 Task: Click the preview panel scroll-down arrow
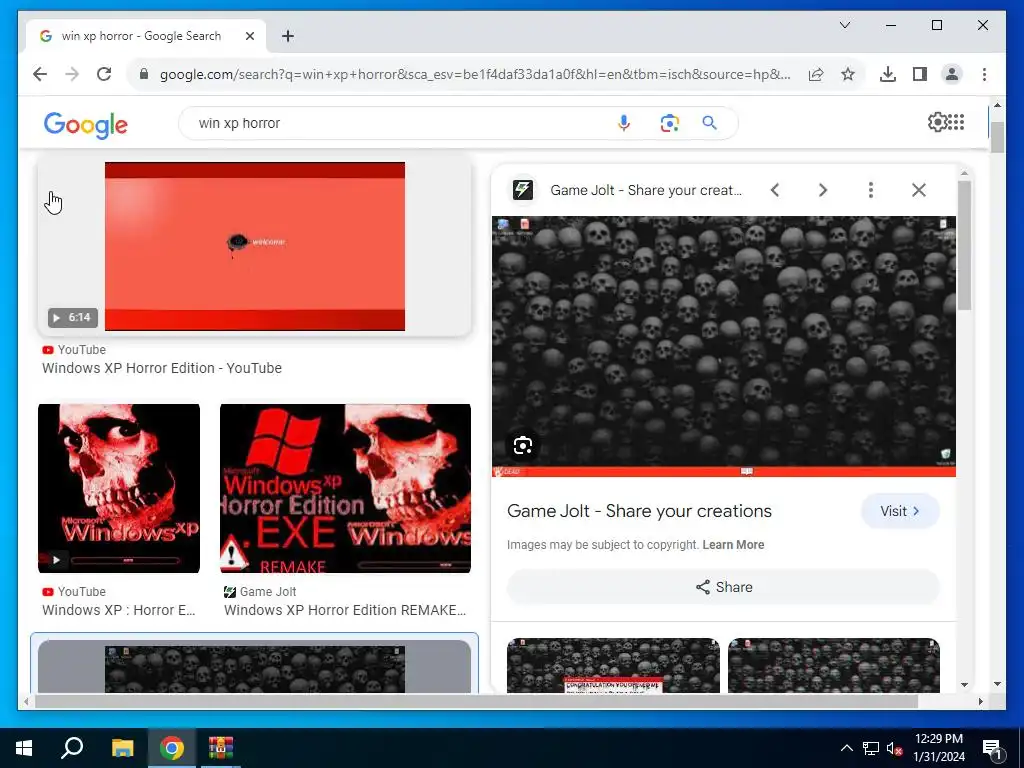click(964, 685)
